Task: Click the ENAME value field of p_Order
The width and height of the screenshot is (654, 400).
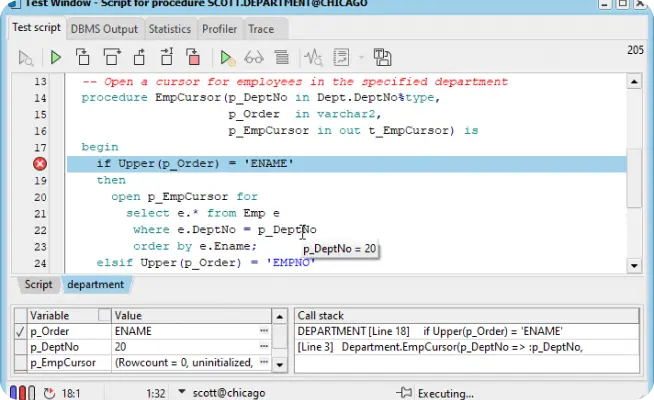Action: 180,330
